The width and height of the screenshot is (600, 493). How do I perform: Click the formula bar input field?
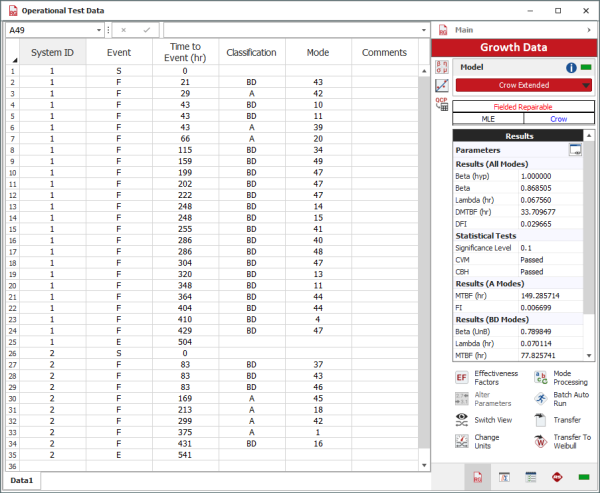tap(292, 30)
